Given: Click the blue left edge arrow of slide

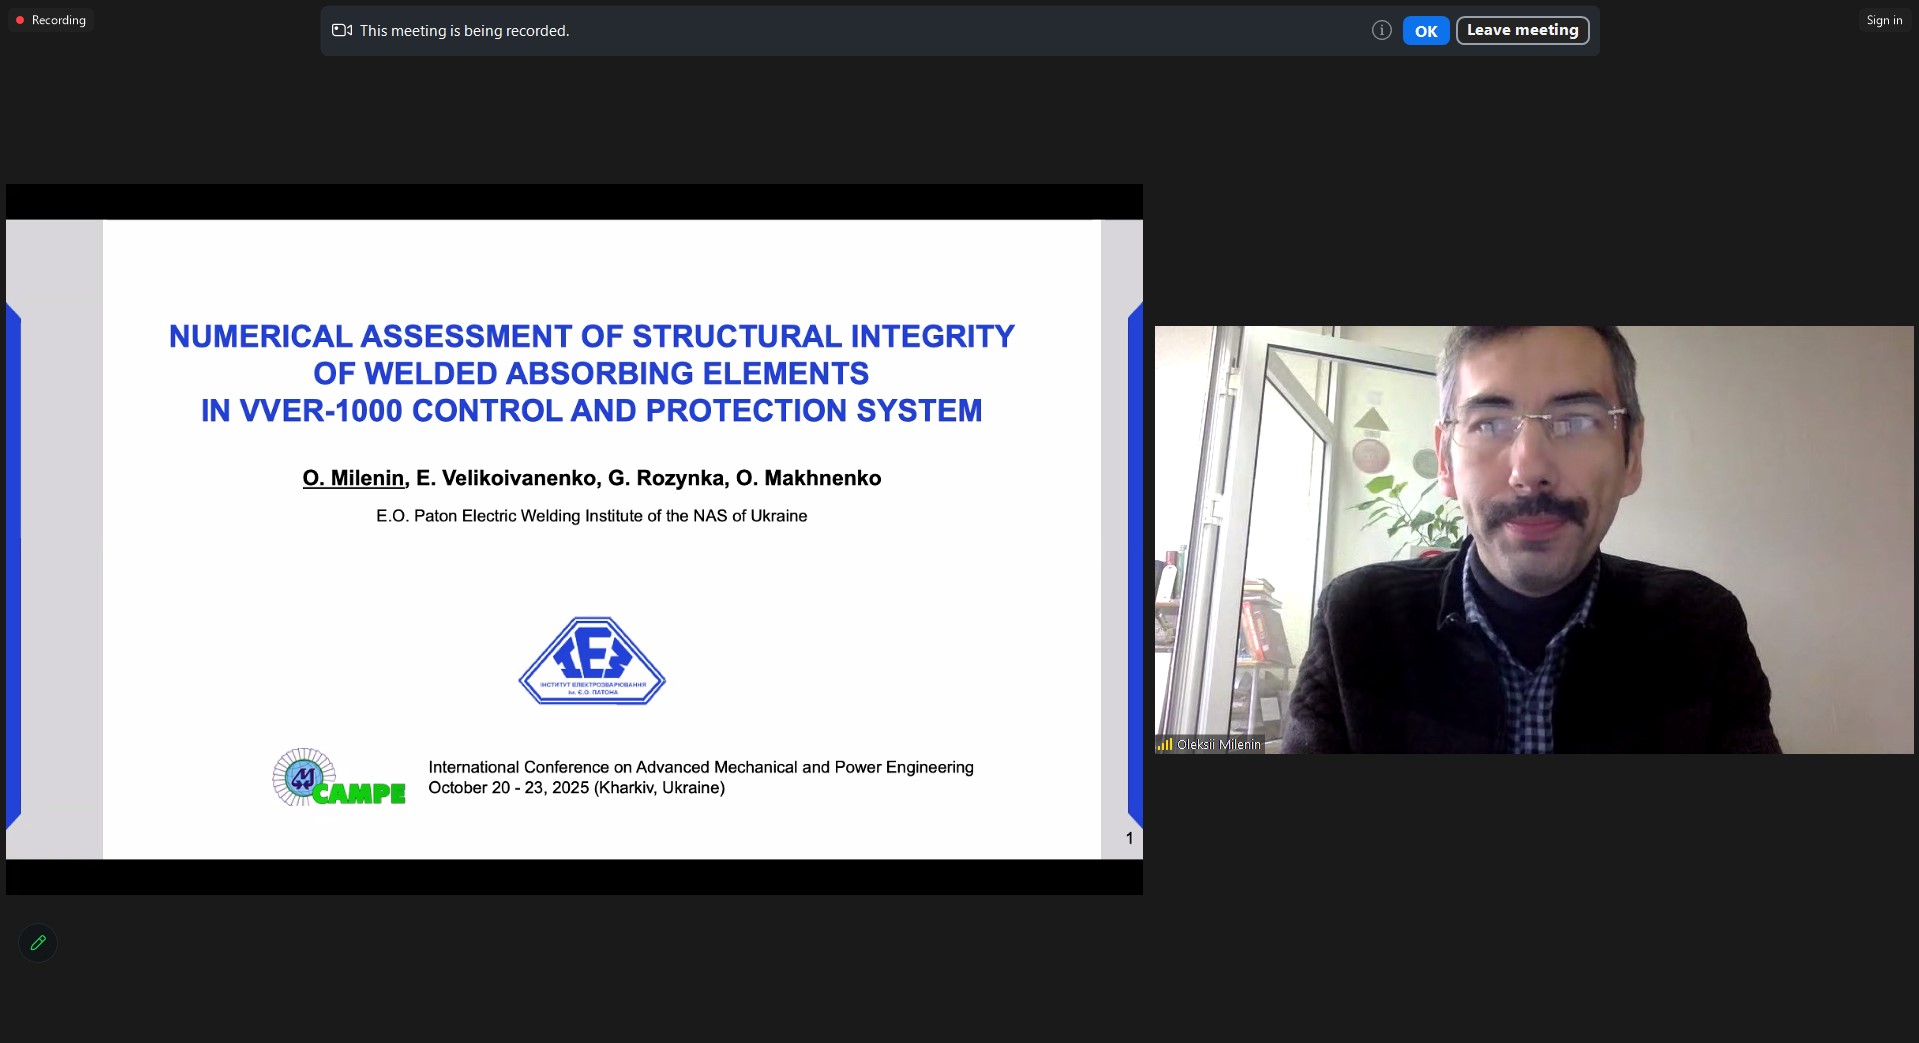Looking at the screenshot, I should [x=13, y=565].
